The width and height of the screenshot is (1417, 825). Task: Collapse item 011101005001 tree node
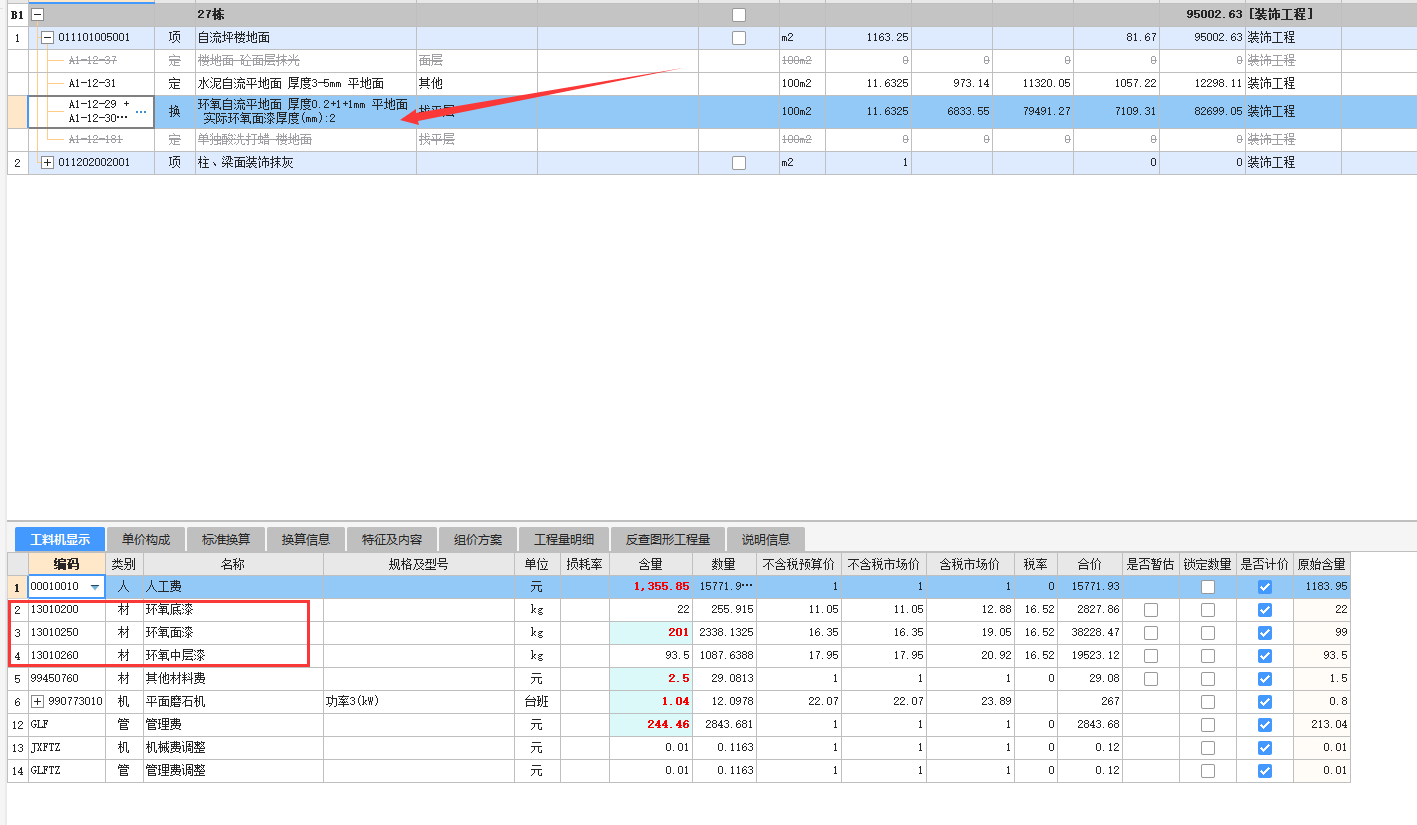[46, 38]
